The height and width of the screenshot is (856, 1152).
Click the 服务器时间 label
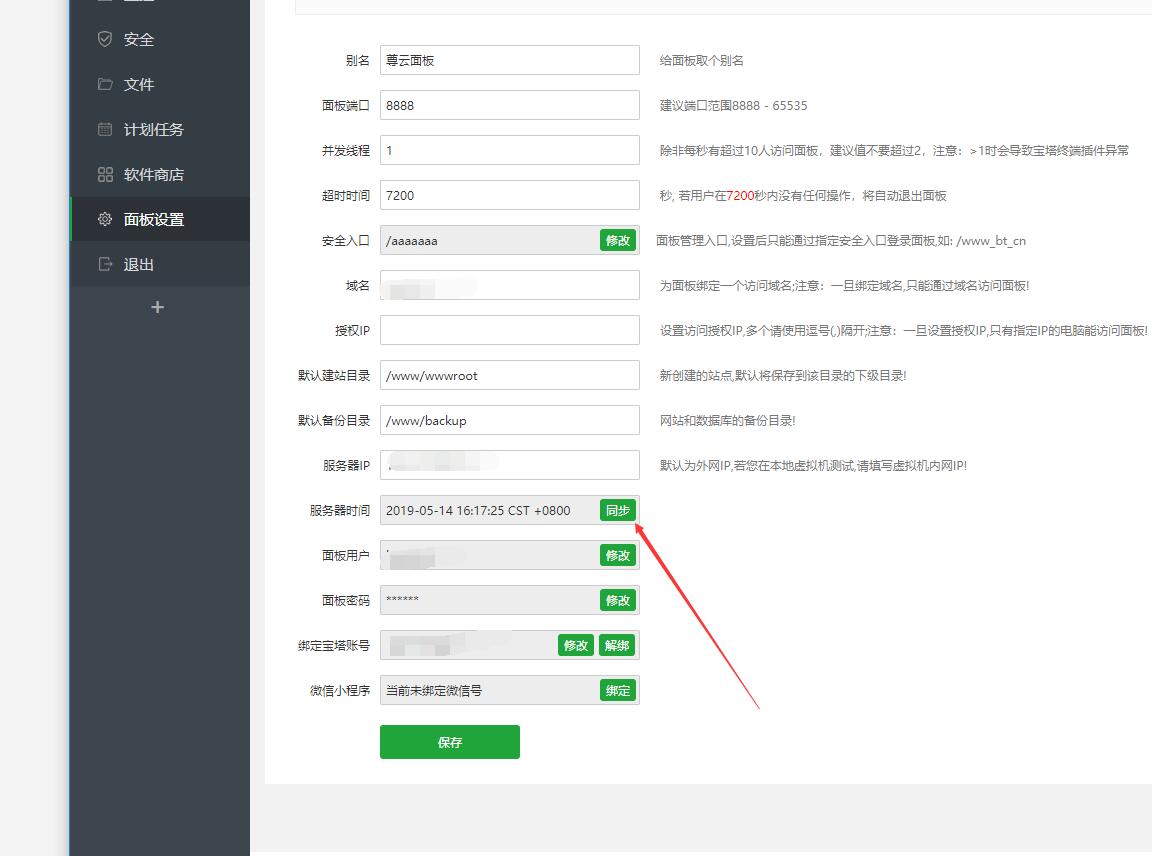[x=339, y=510]
